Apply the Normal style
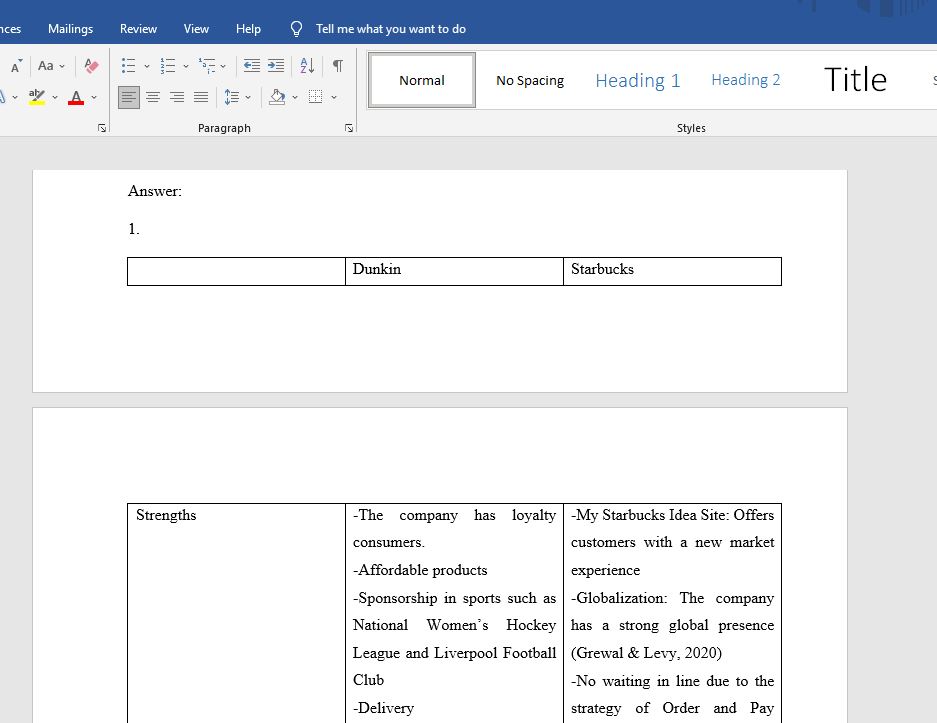Viewport: 937px width, 723px height. [422, 80]
